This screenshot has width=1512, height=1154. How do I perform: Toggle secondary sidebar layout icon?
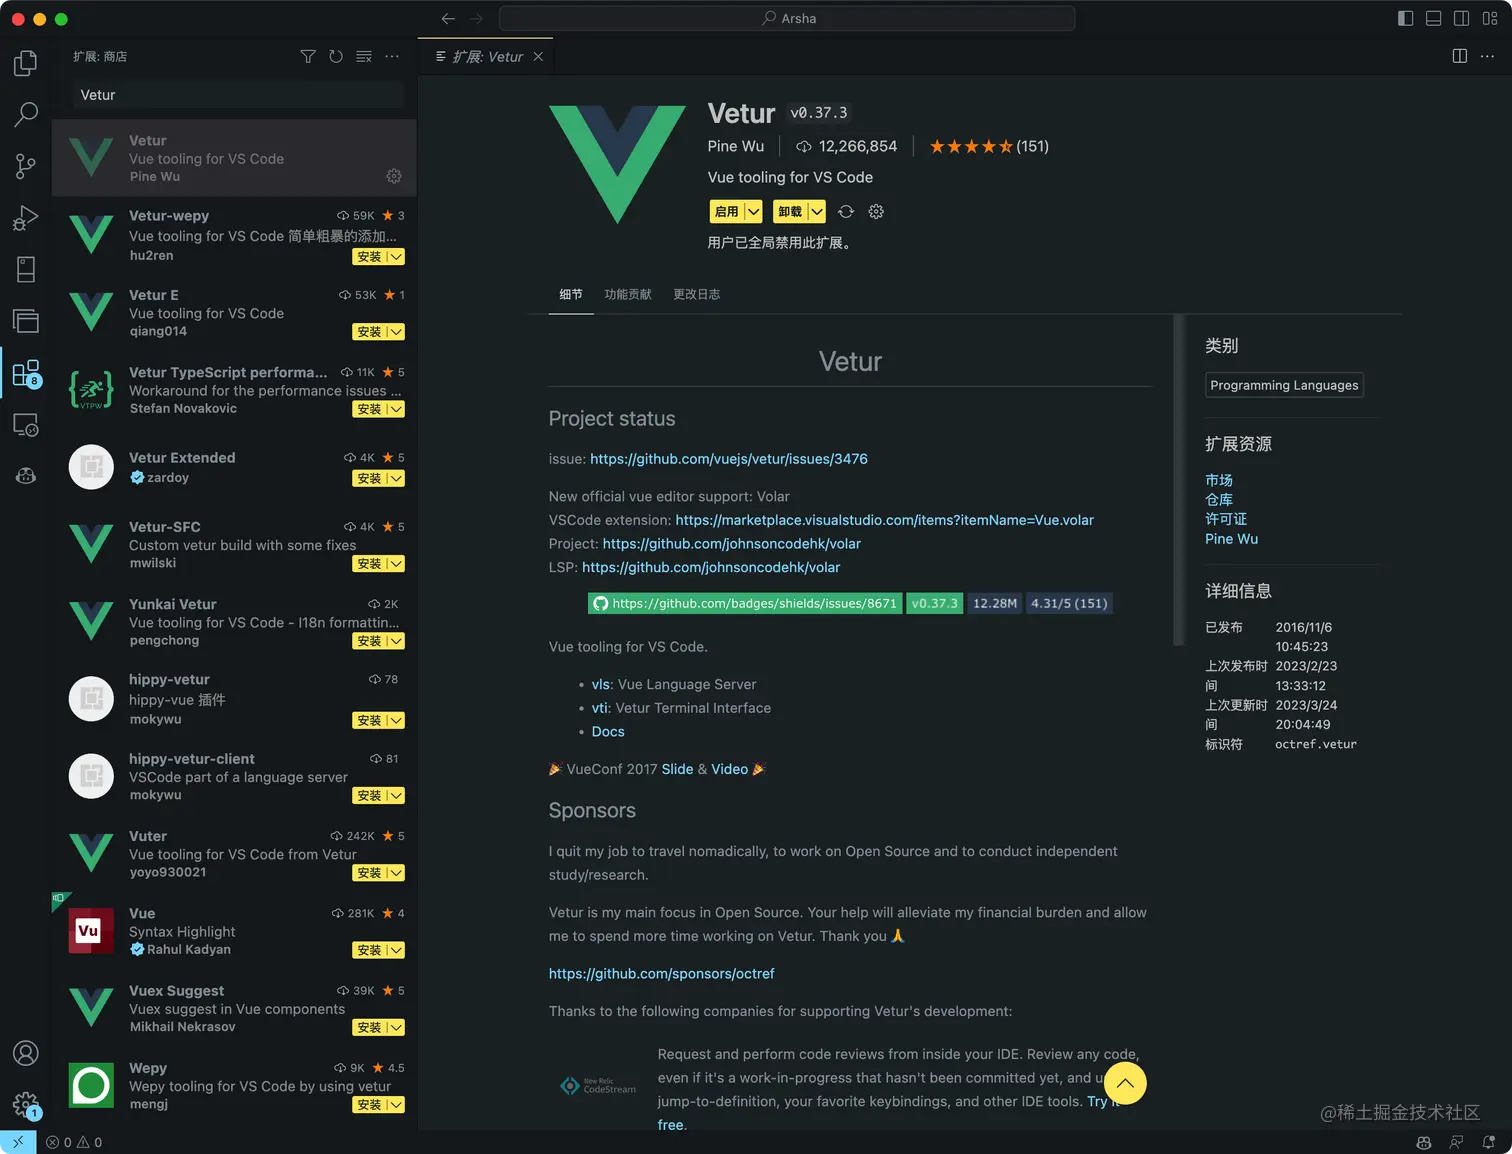[x=1461, y=18]
